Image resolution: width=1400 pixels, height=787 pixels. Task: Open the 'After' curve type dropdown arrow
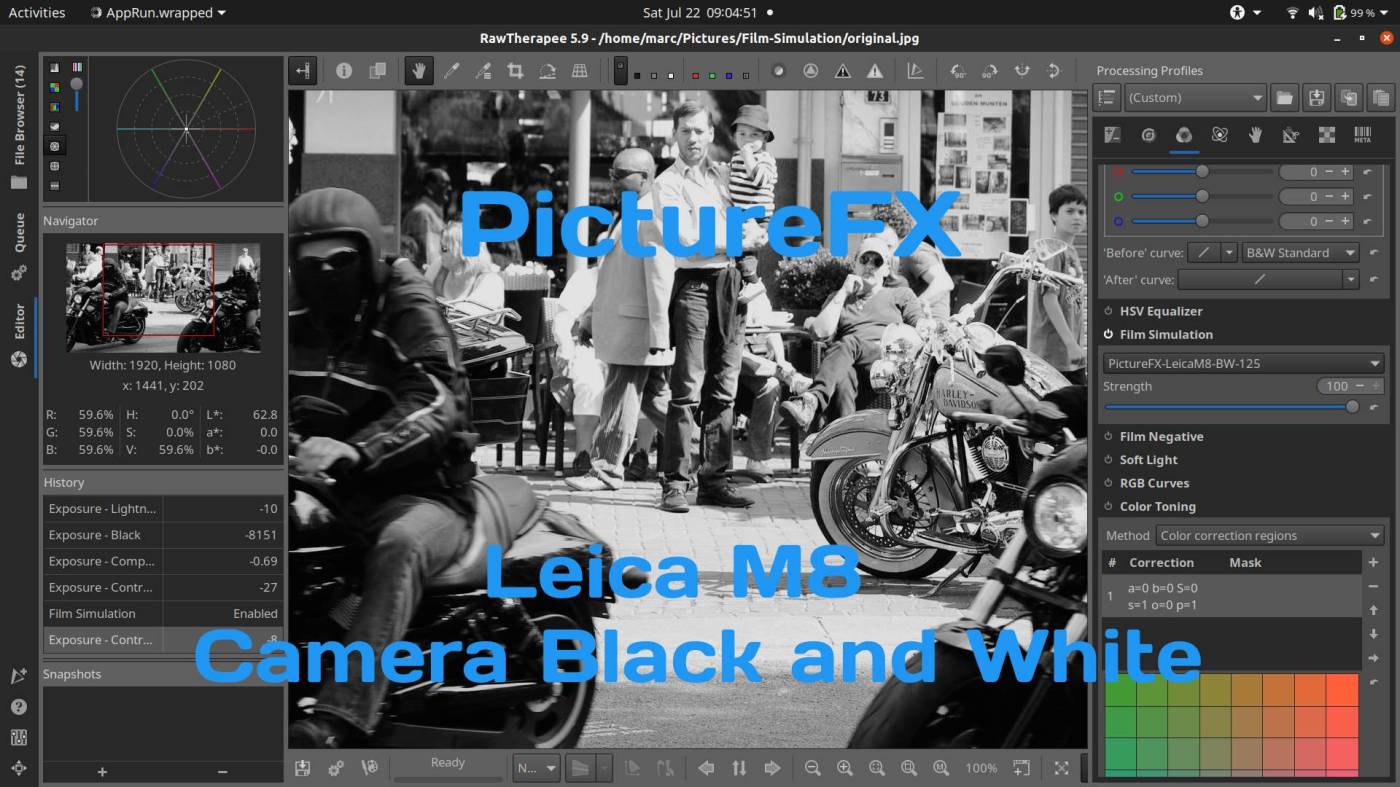point(1350,280)
